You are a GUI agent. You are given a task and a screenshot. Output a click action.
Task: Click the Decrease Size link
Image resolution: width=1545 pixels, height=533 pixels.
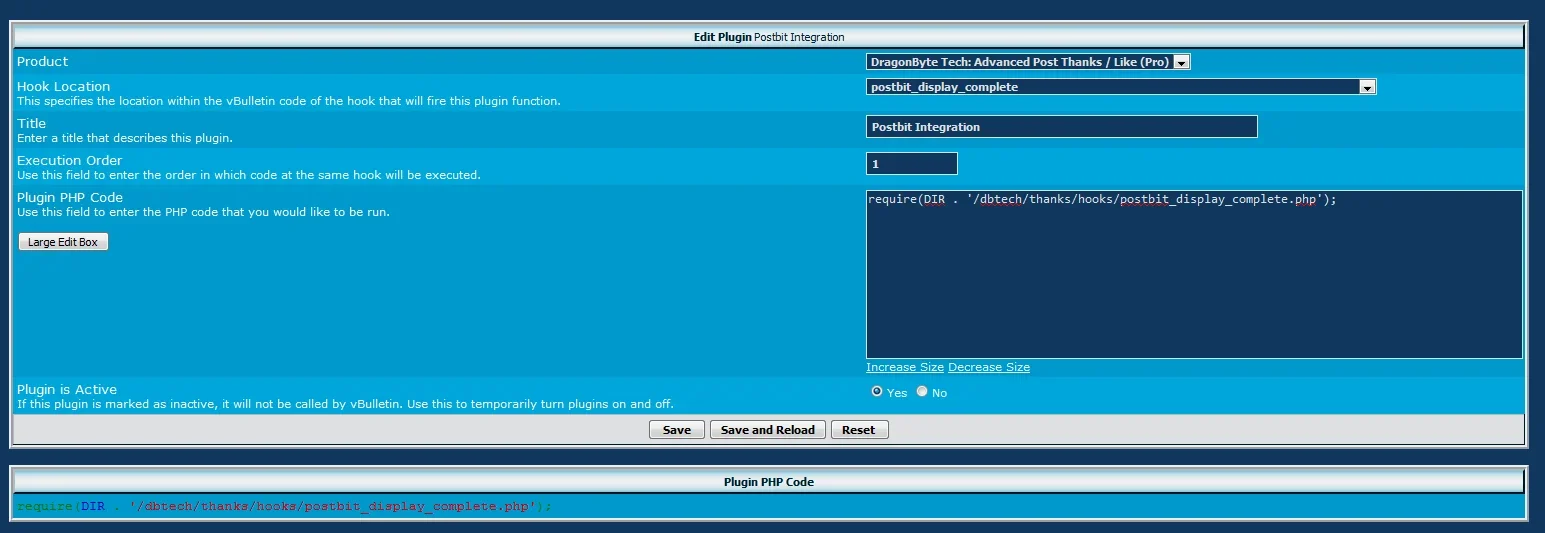[x=989, y=367]
